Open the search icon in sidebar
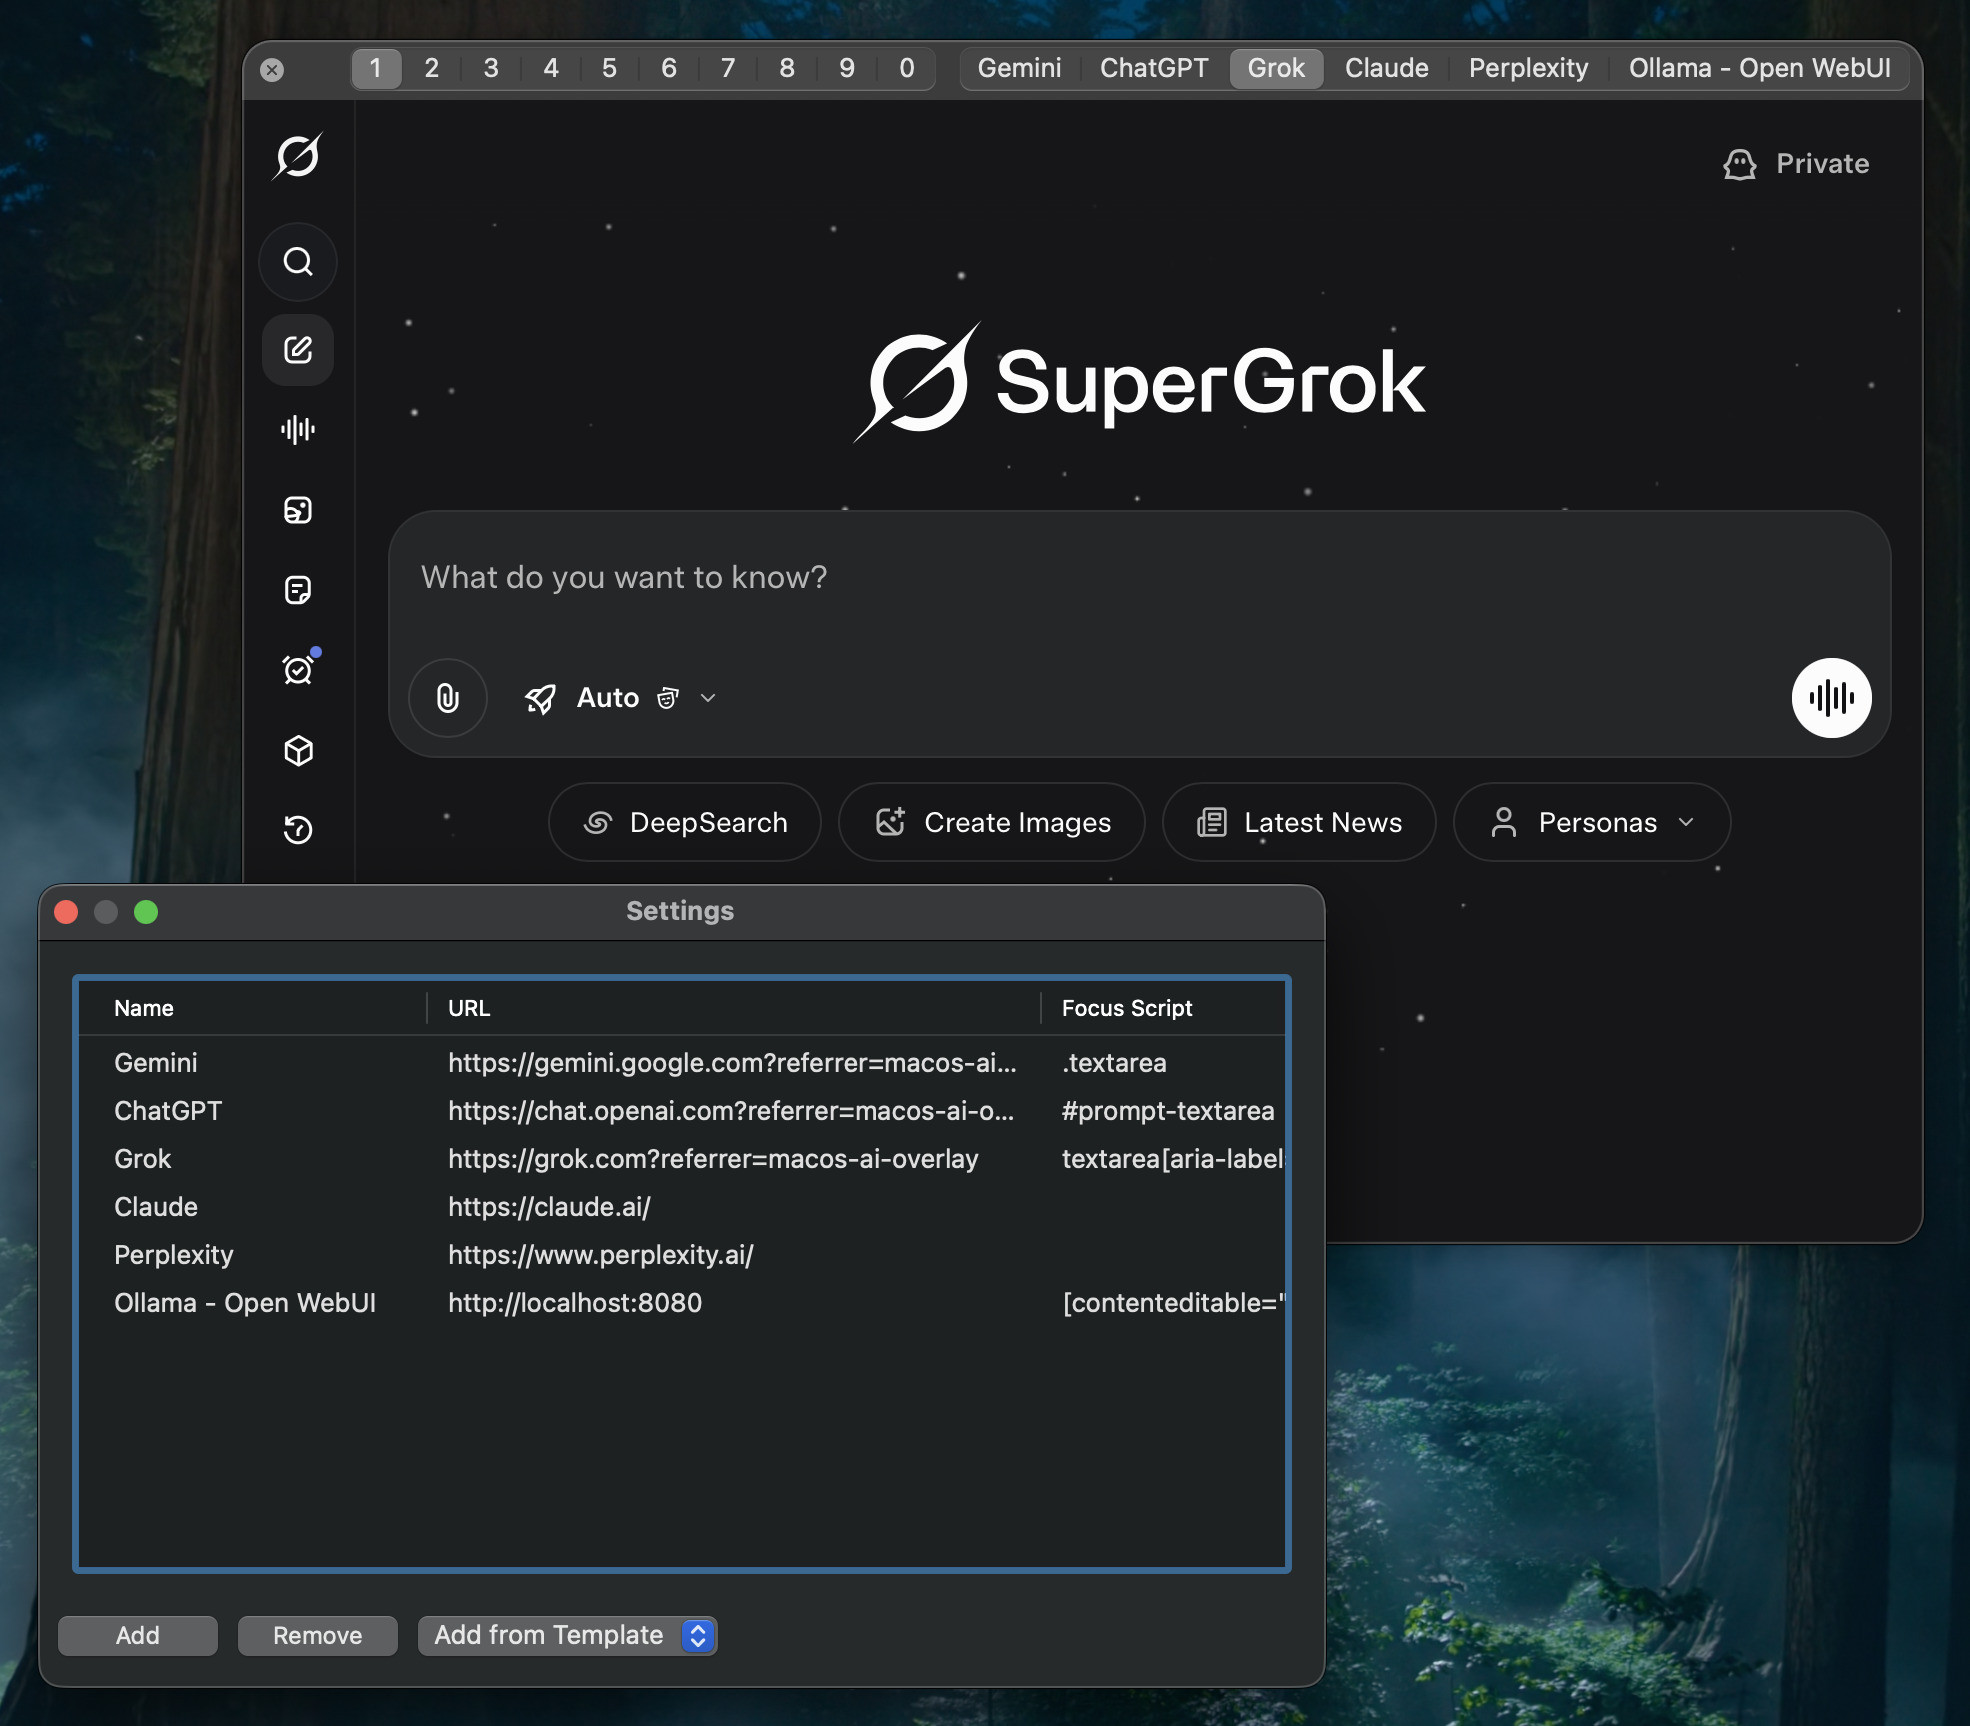Image resolution: width=1970 pixels, height=1726 pixels. tap(298, 262)
